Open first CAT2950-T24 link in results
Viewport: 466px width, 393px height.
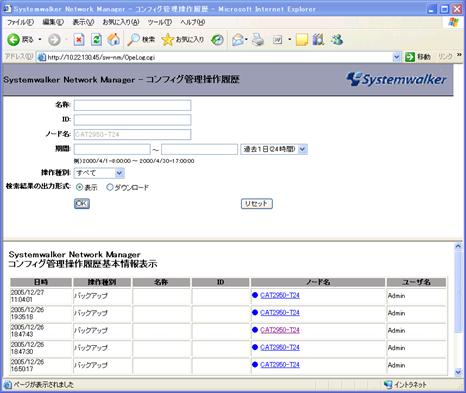[280, 295]
